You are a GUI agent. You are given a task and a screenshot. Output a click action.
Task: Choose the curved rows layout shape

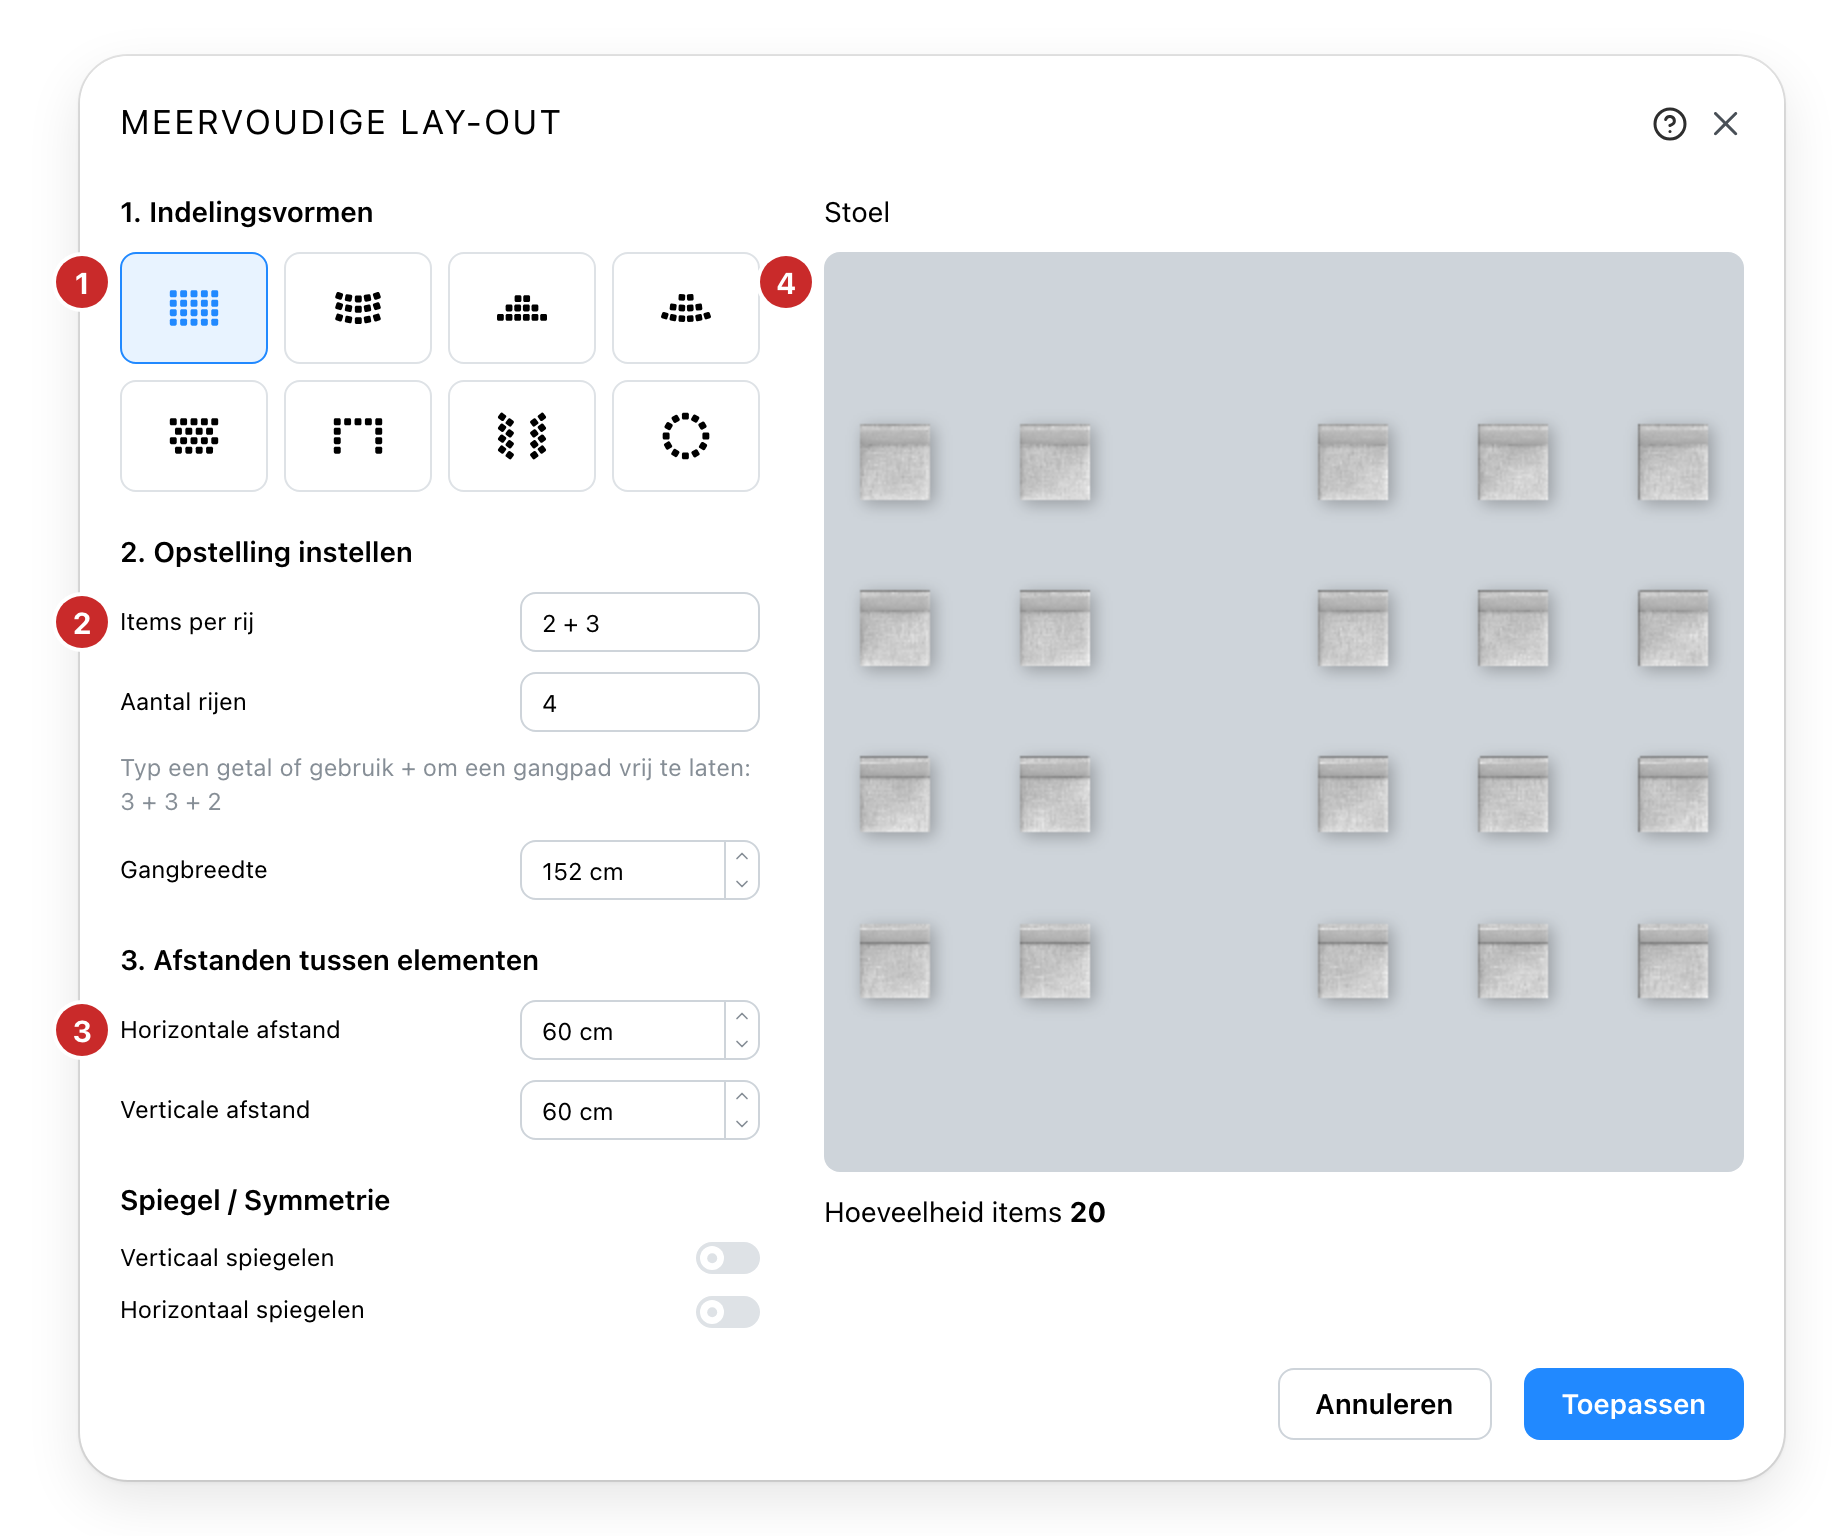pos(358,308)
